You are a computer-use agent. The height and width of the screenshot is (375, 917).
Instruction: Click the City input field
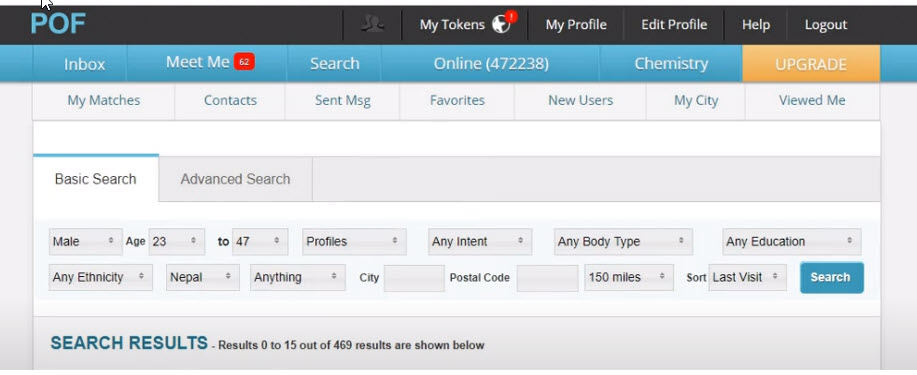(x=414, y=278)
